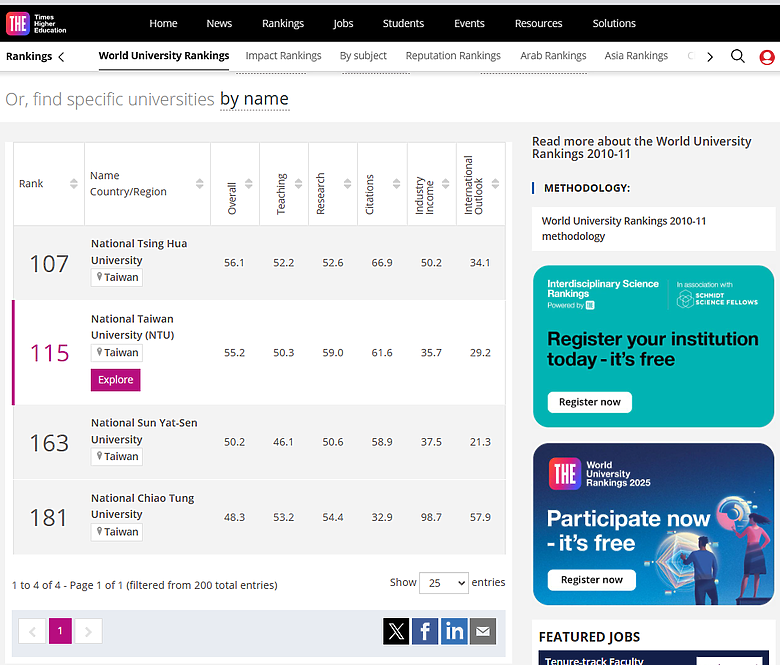Open Jobs in top menu
780x665 pixels.
(x=343, y=23)
